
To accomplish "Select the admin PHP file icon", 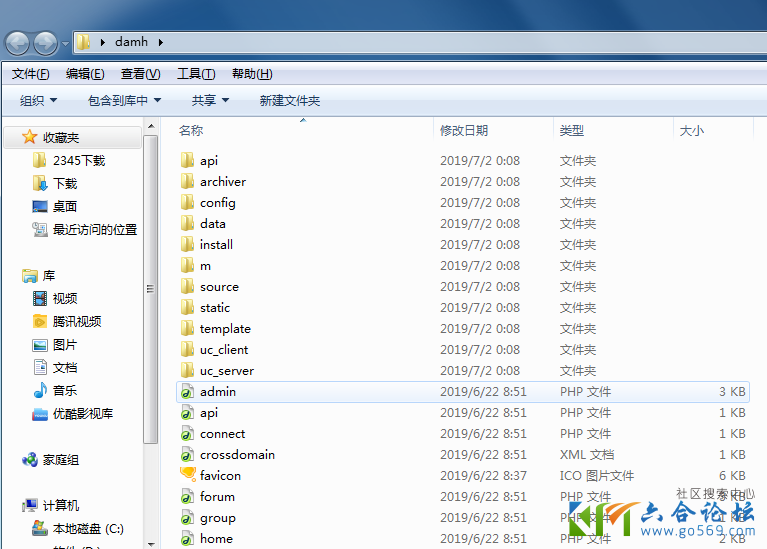I will 187,392.
